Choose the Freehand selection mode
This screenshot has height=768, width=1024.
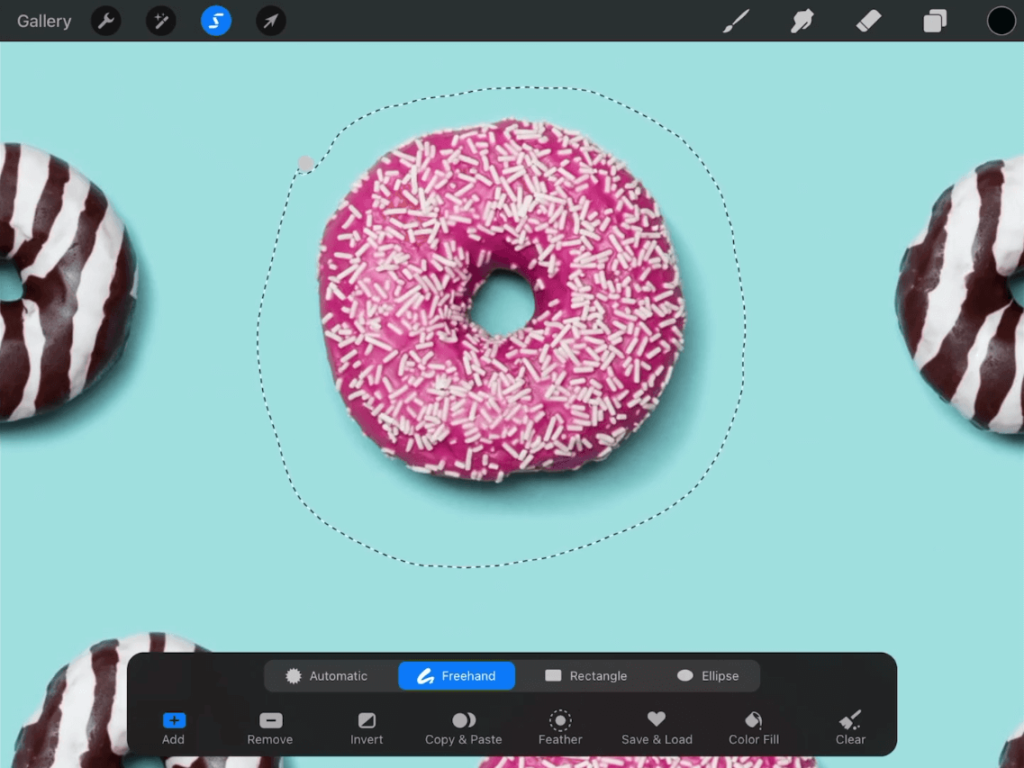click(x=456, y=676)
